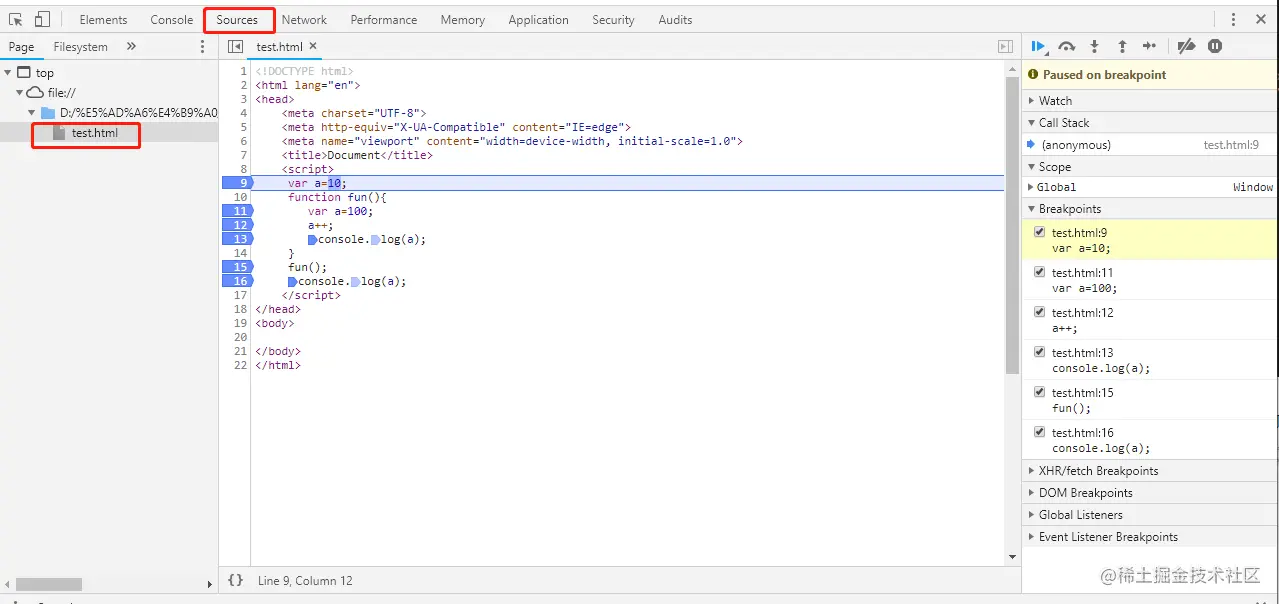Click the code editor vertical scrollbar
The width and height of the screenshot is (1279, 604).
point(1012,225)
